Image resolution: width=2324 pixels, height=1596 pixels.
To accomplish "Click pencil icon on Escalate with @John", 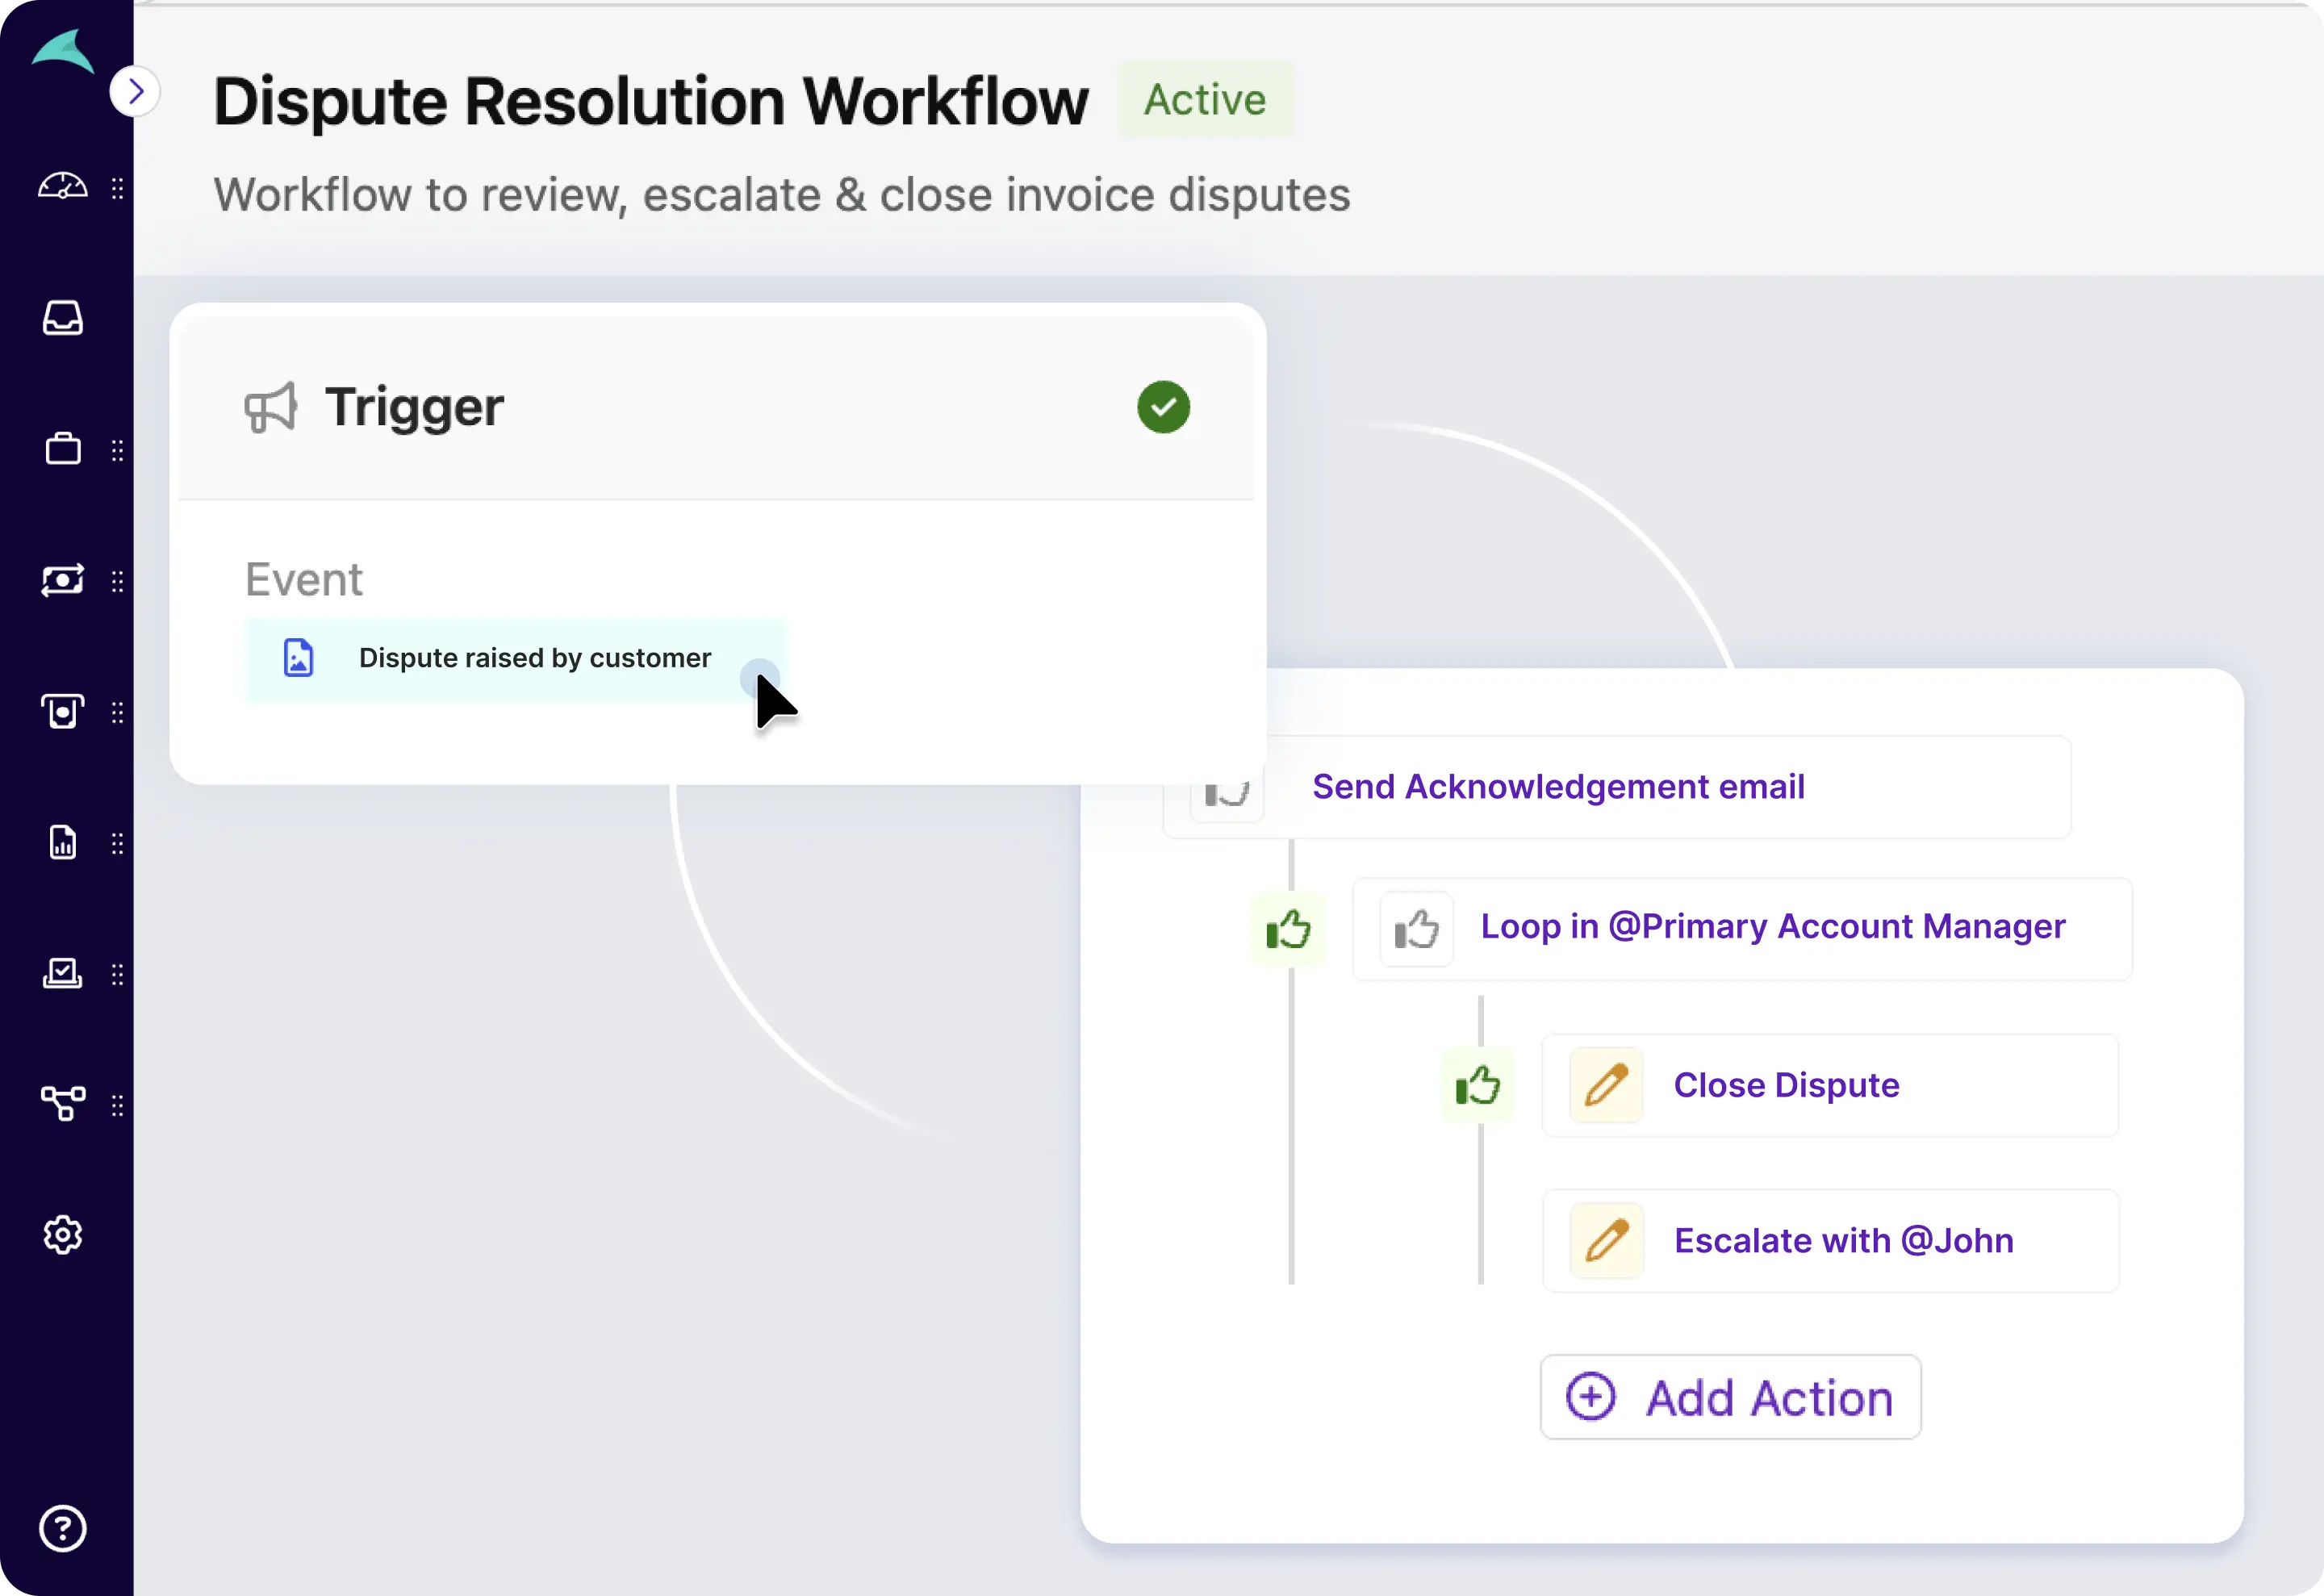I will tap(1606, 1241).
